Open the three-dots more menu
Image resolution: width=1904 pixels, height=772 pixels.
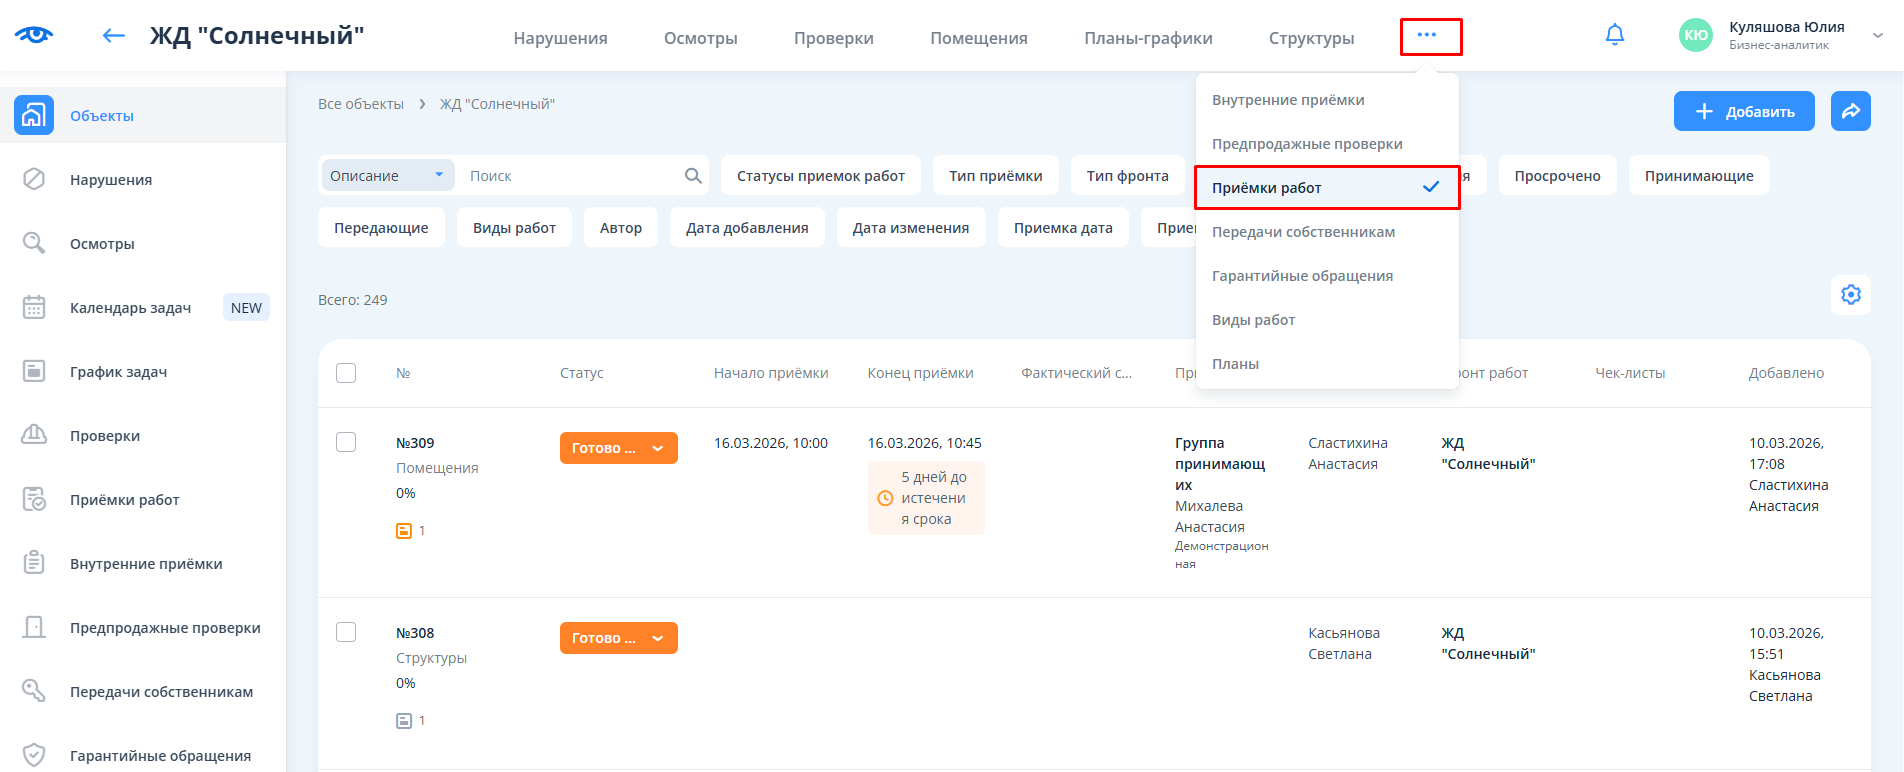tap(1427, 35)
